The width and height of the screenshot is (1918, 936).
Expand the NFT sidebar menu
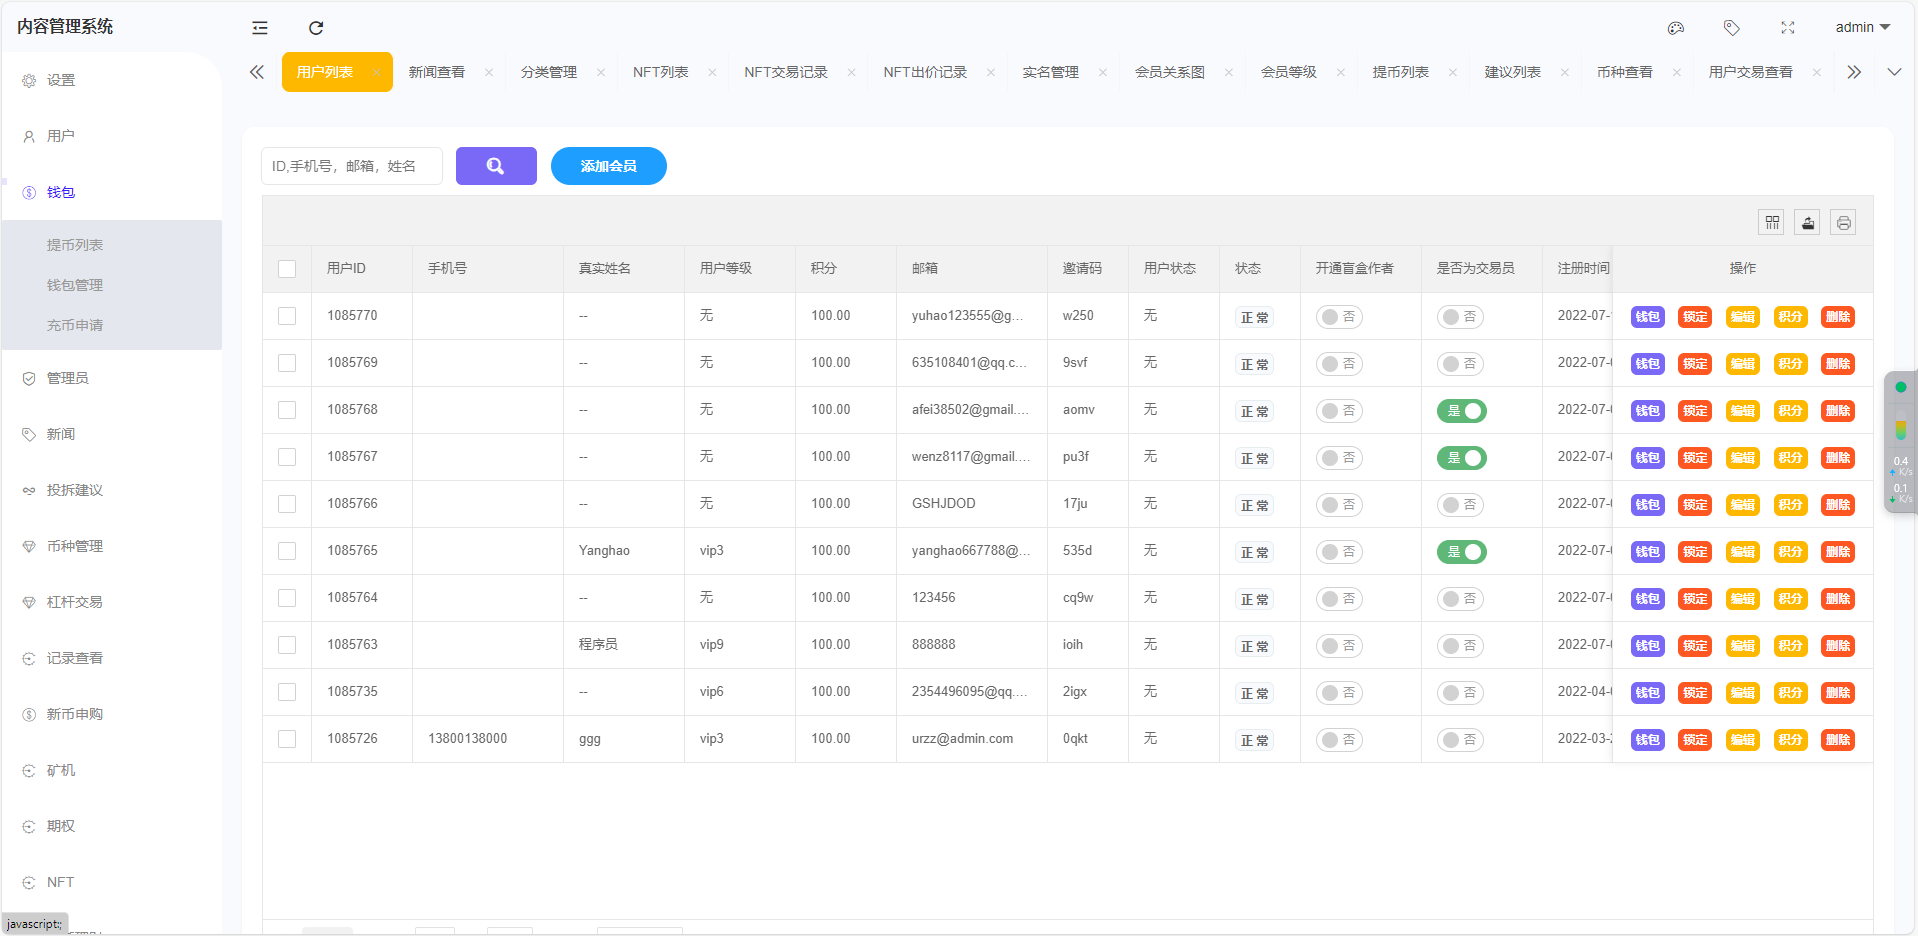point(111,882)
